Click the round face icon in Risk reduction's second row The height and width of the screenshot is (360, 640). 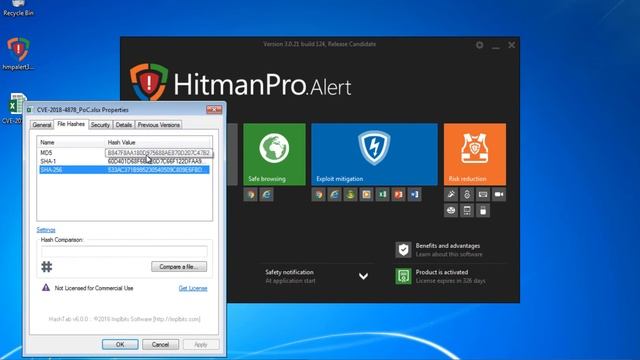coord(451,211)
